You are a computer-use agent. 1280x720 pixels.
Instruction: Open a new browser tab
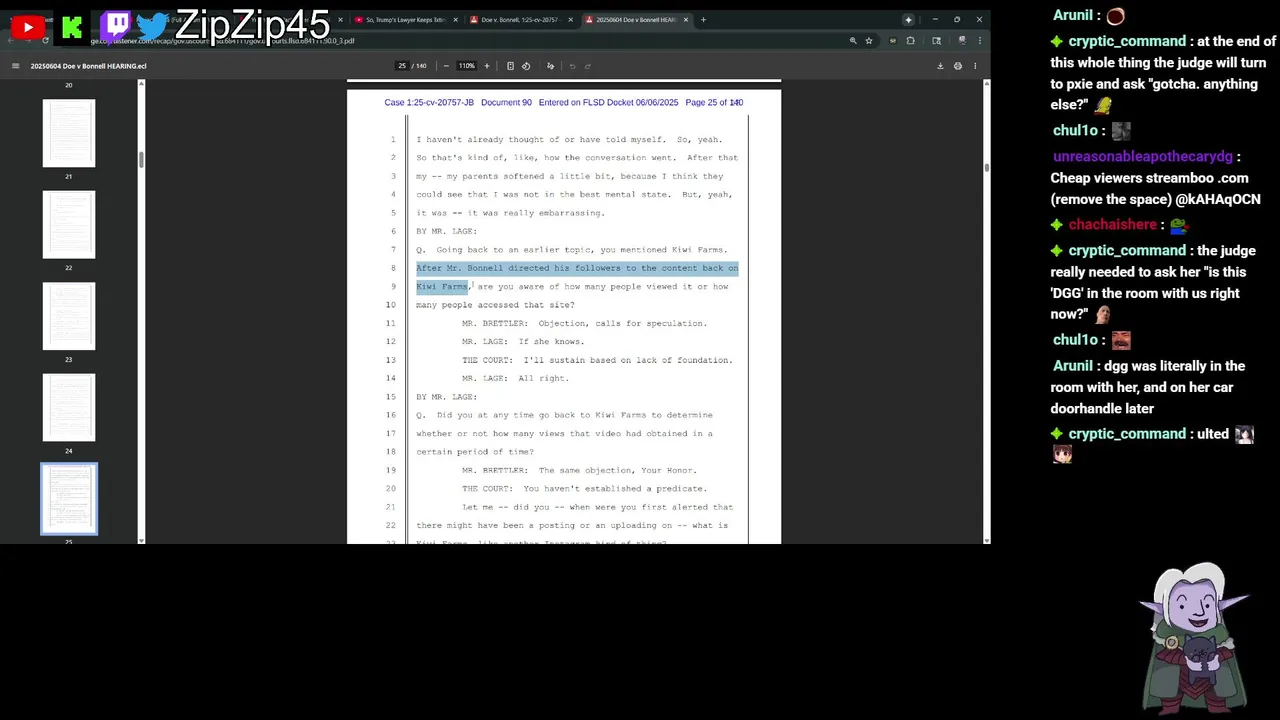[703, 20]
